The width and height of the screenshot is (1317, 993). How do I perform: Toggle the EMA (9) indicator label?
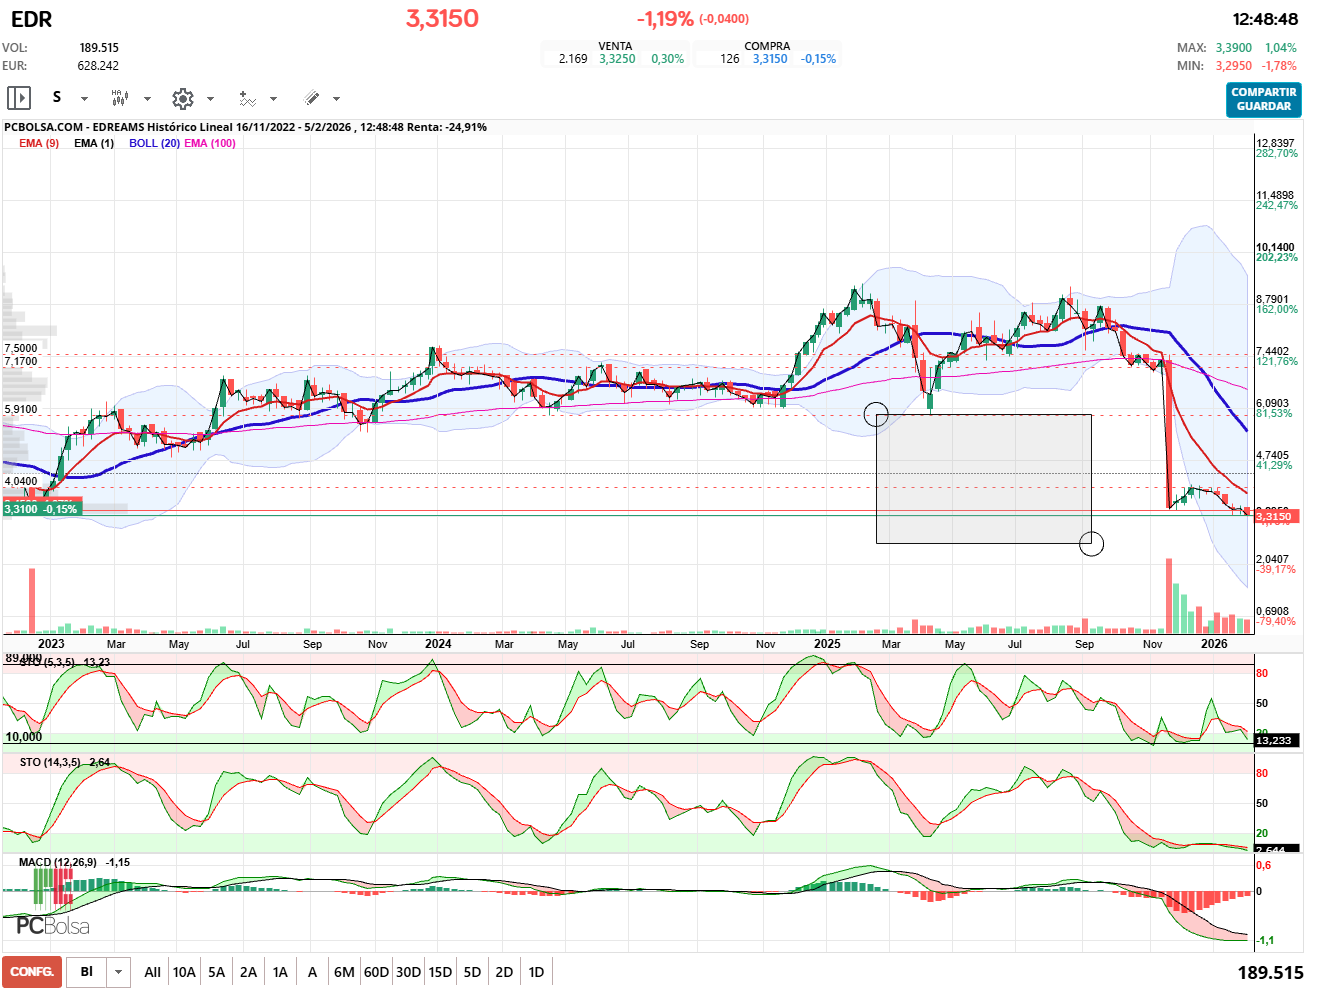39,143
